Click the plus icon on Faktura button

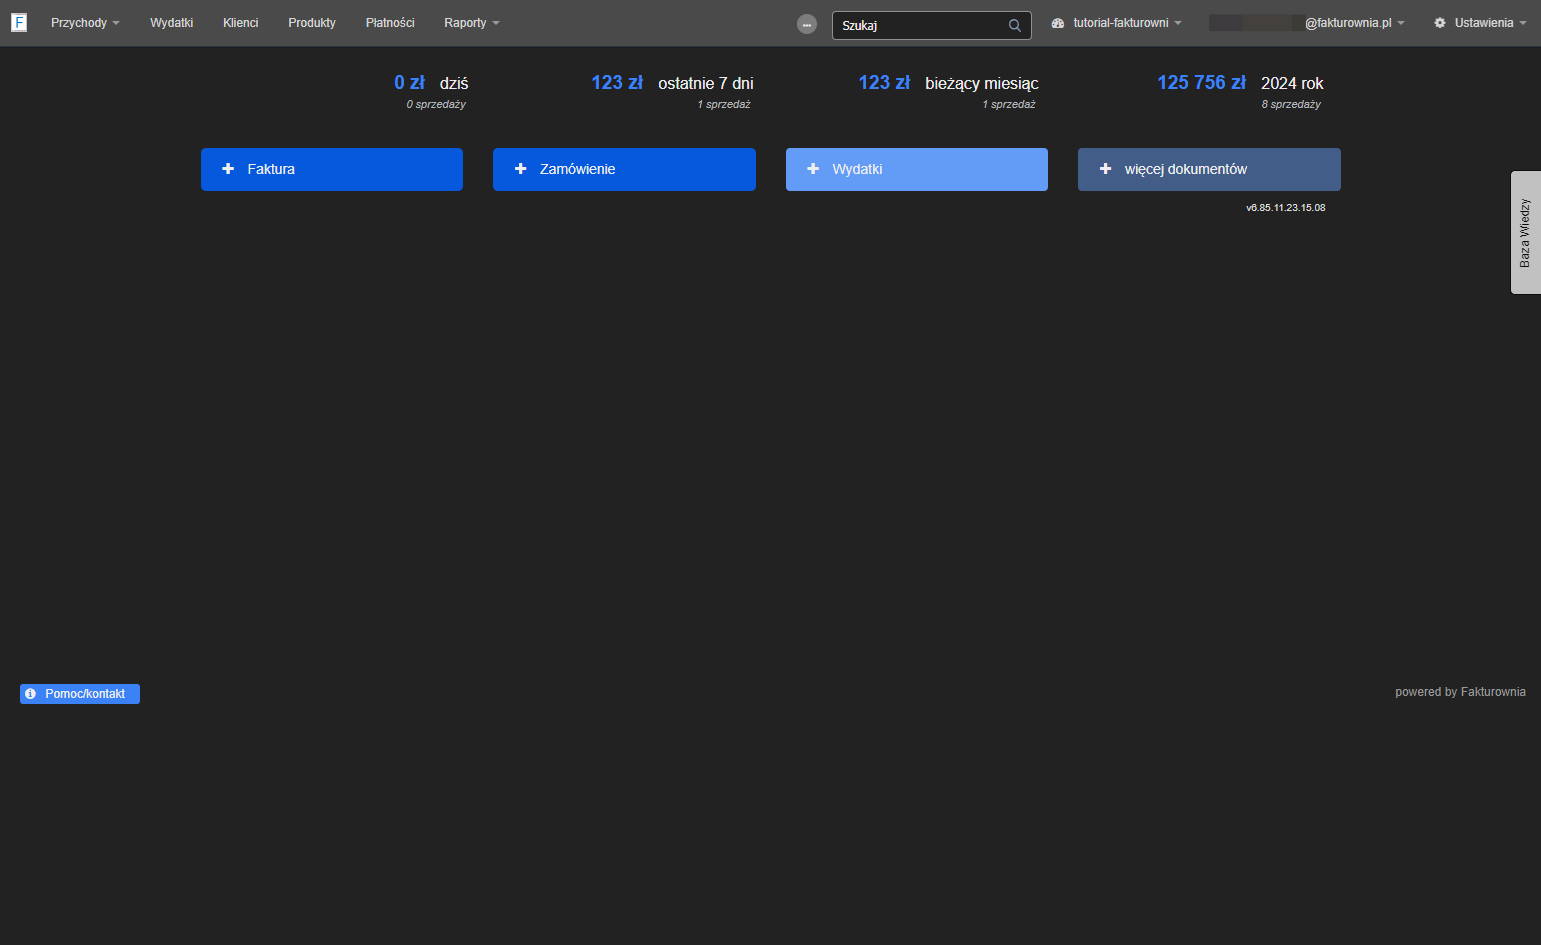coord(228,169)
